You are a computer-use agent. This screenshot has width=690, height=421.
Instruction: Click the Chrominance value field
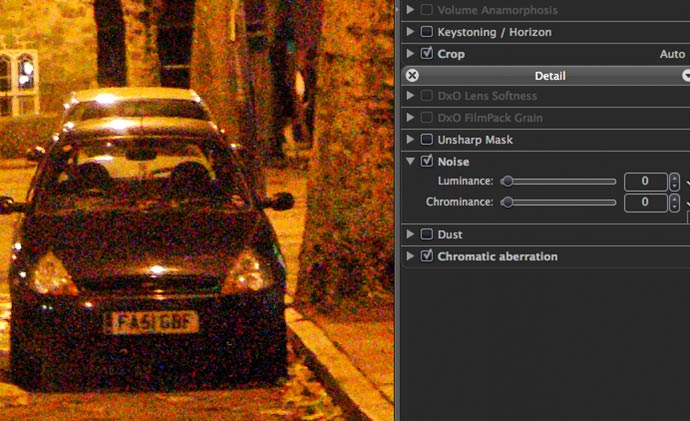tap(645, 202)
